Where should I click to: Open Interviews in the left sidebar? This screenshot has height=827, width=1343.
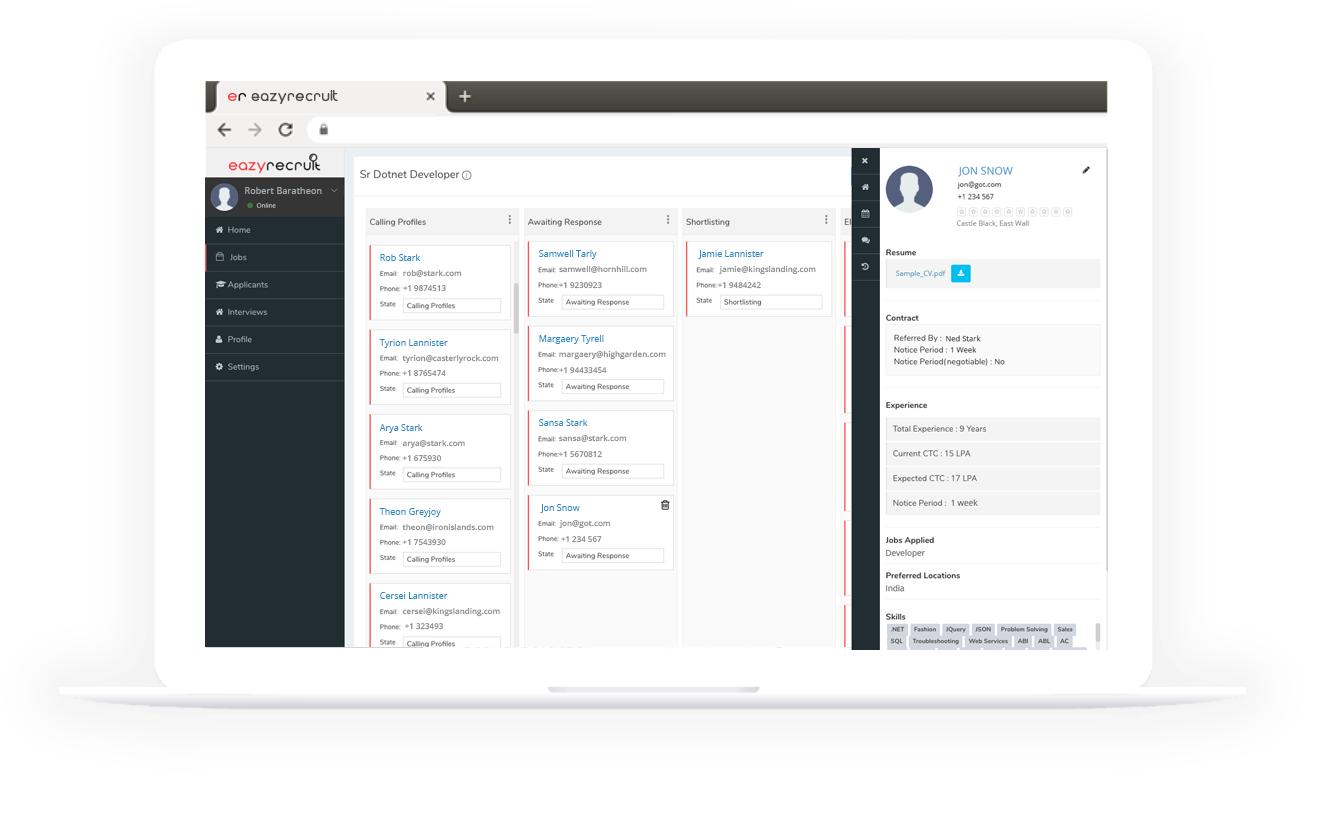(274, 312)
